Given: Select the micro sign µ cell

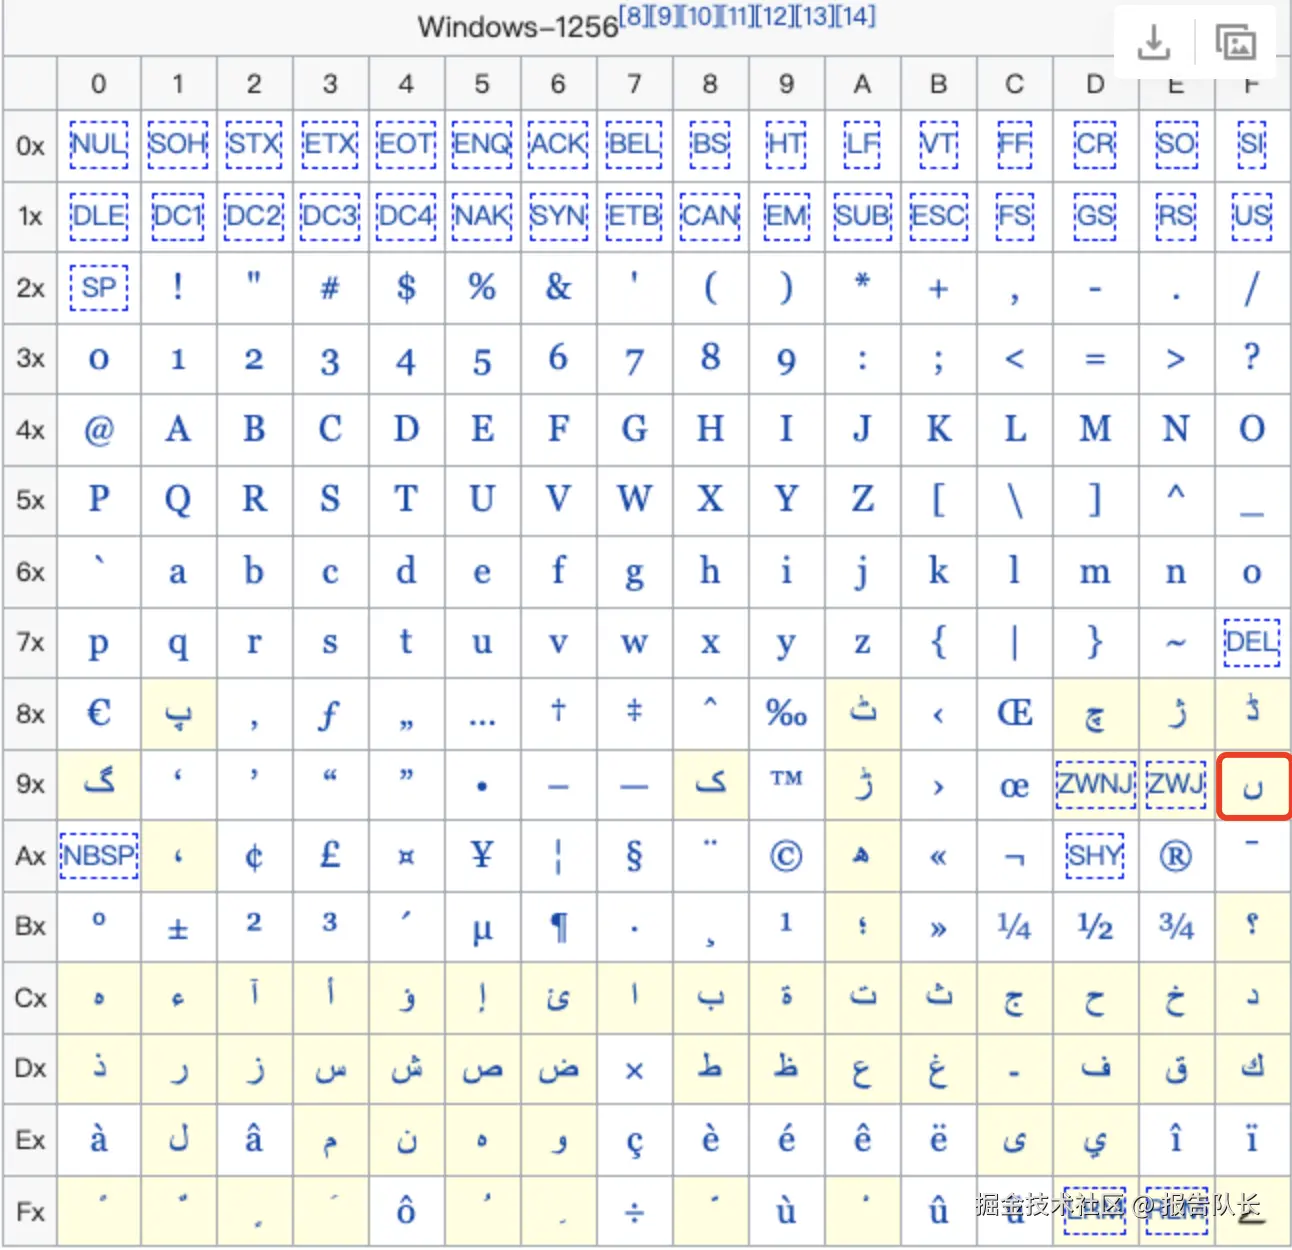Looking at the screenshot, I should (x=482, y=927).
